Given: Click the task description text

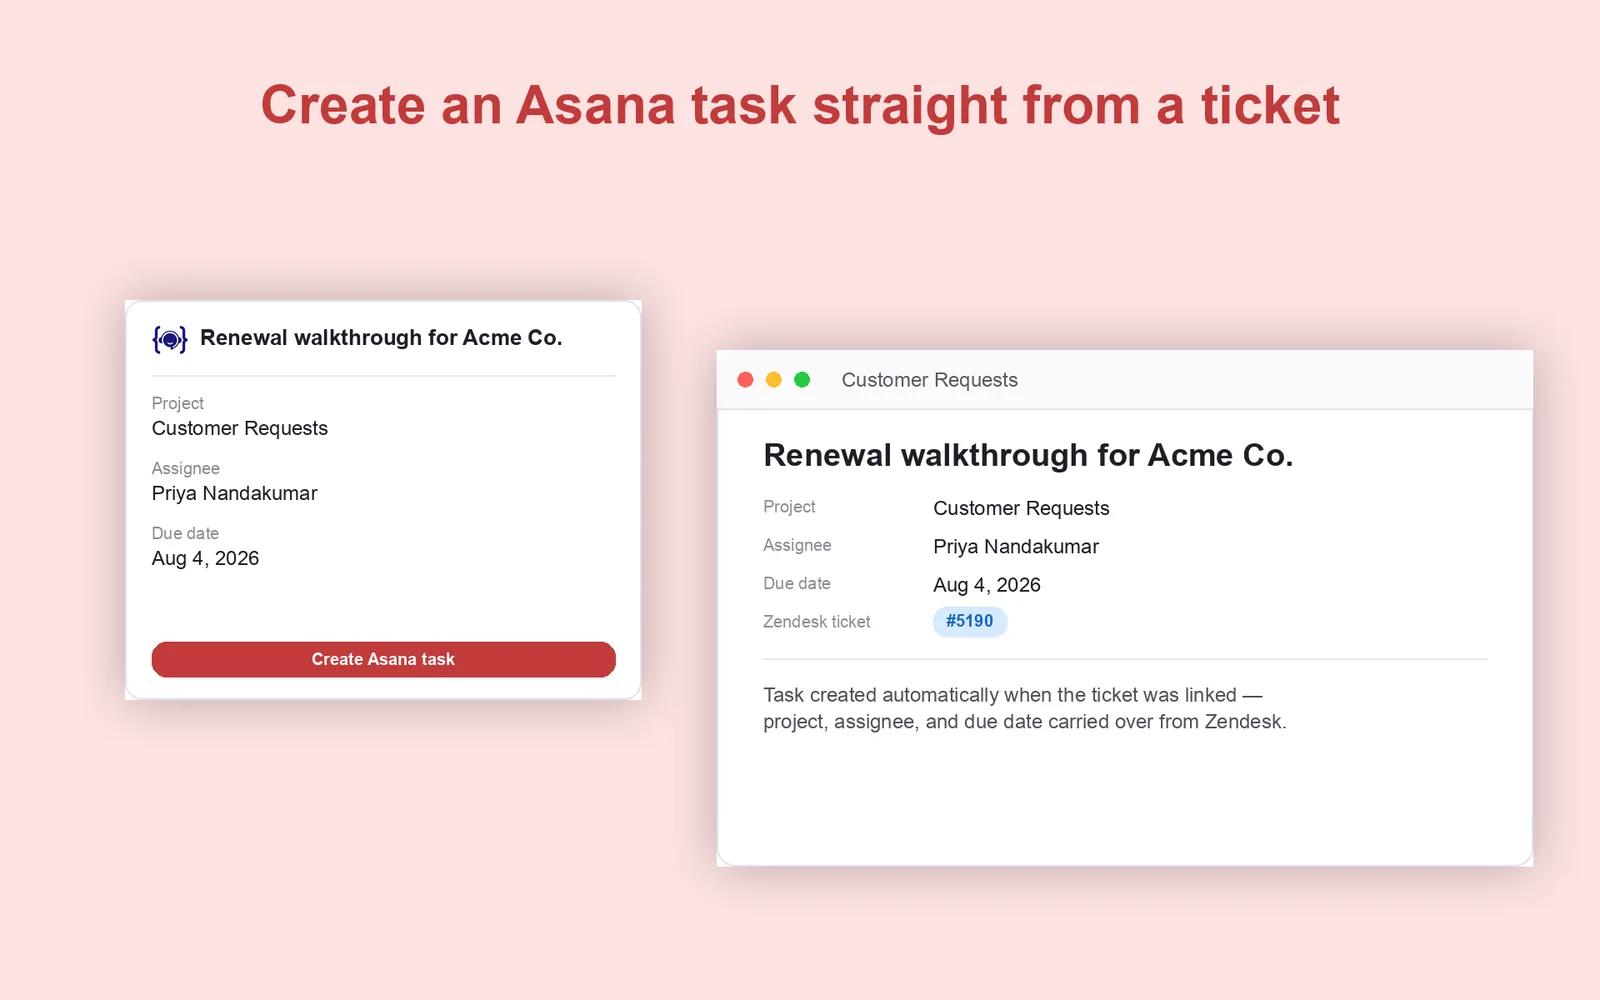Looking at the screenshot, I should [1024, 708].
